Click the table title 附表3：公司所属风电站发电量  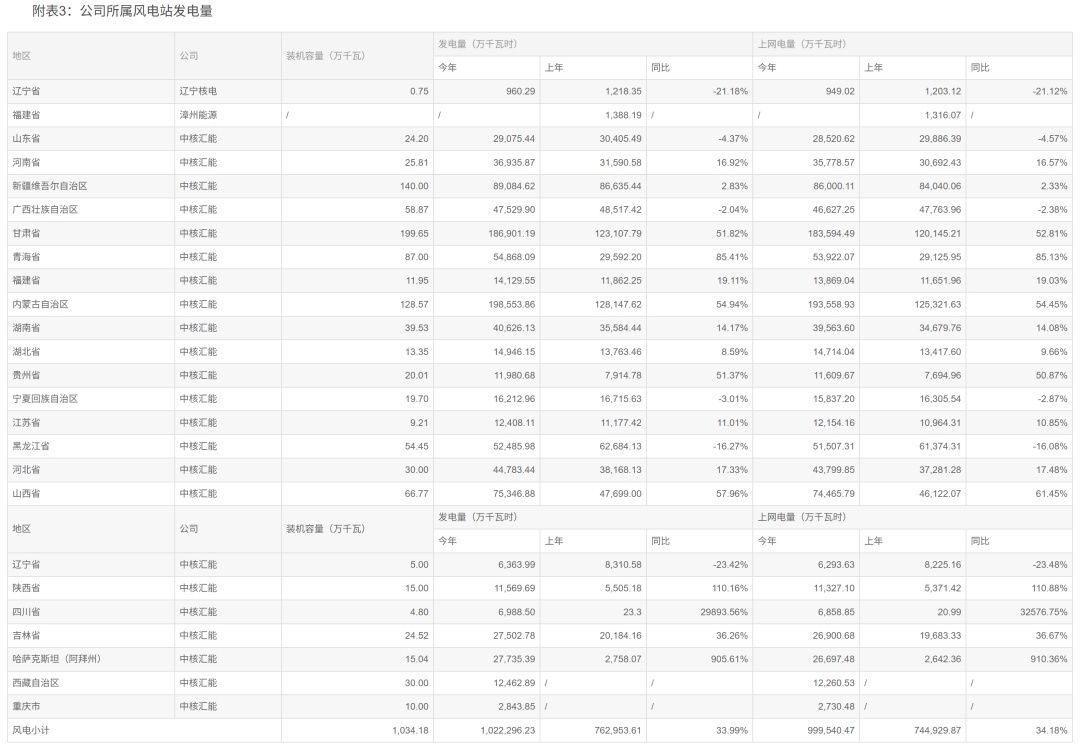122,11
